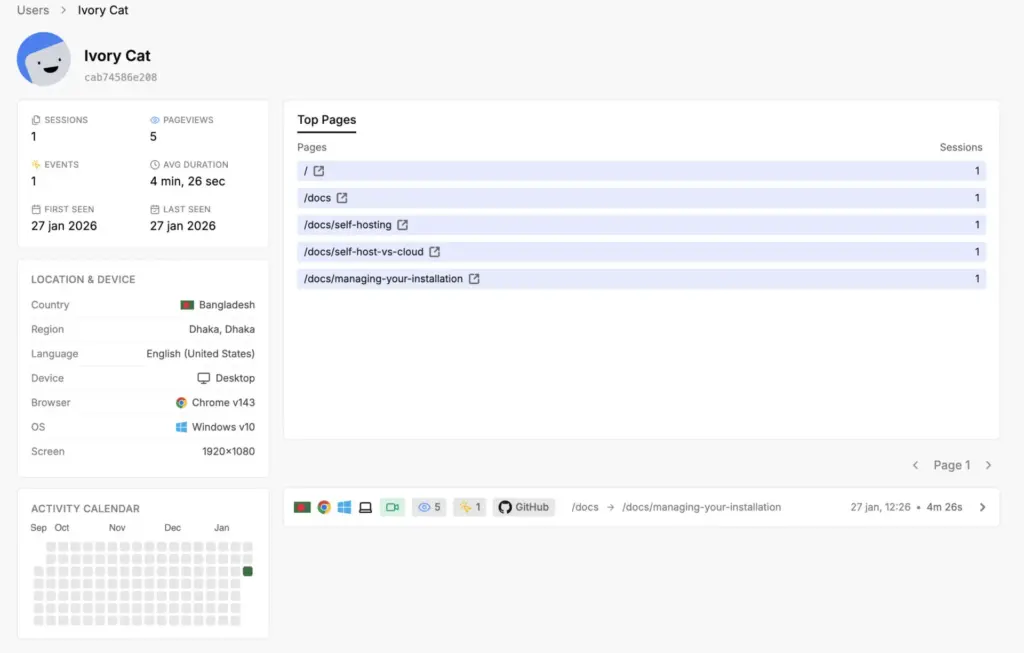Click the Bangladesh flag in session row
This screenshot has width=1024, height=653.
coord(302,507)
